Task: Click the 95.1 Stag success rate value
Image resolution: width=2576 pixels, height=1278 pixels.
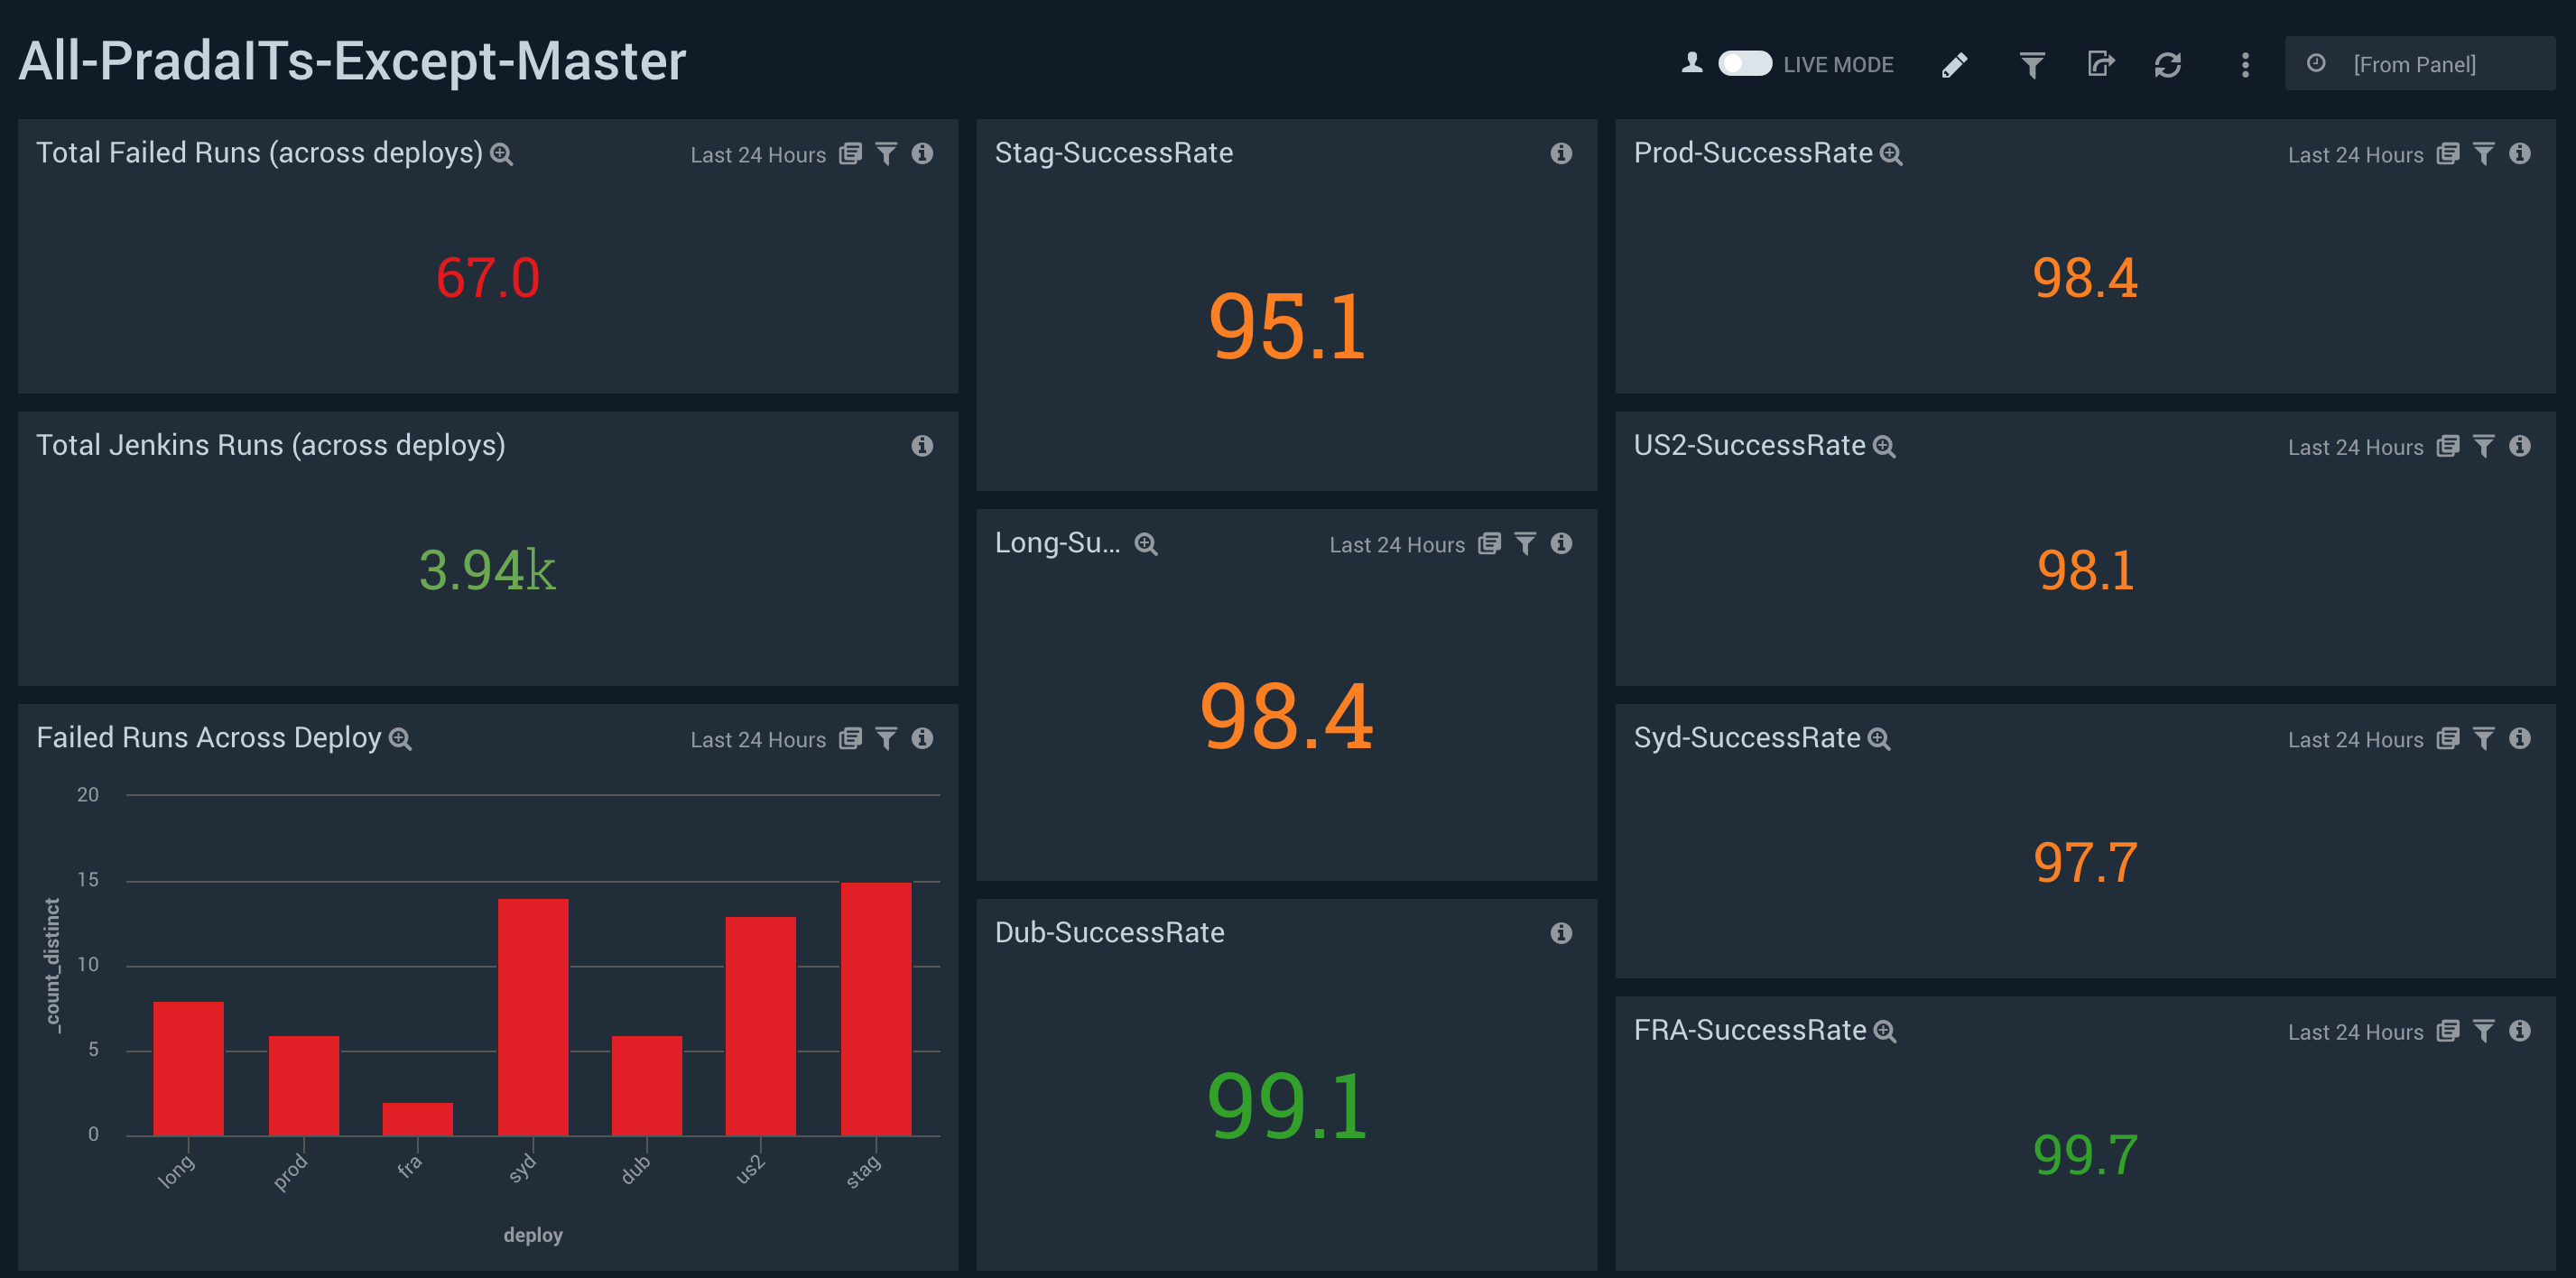Action: point(1287,326)
